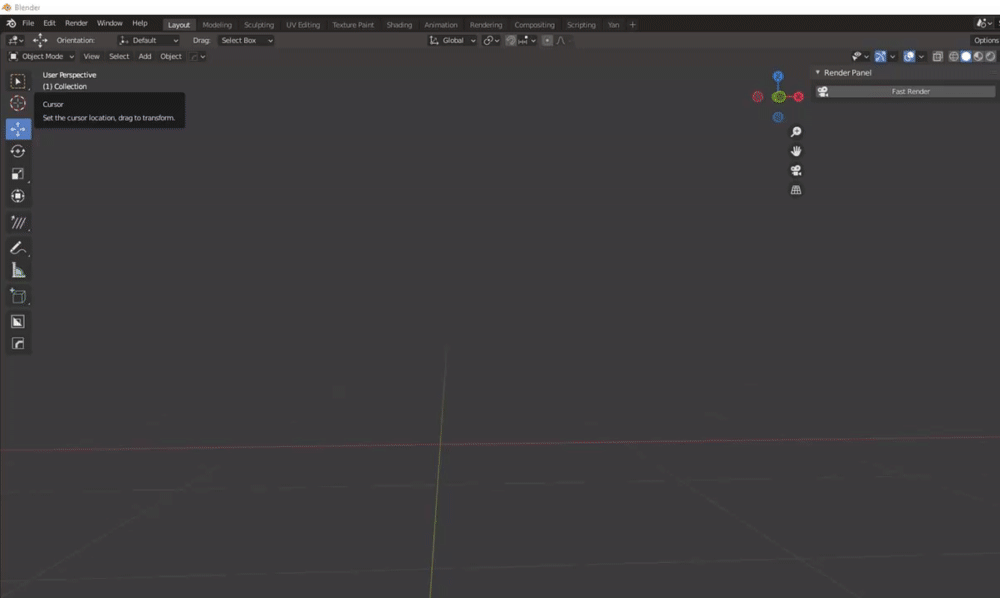
Task: Switch to the Scripting workspace tab
Action: pyautogui.click(x=581, y=25)
